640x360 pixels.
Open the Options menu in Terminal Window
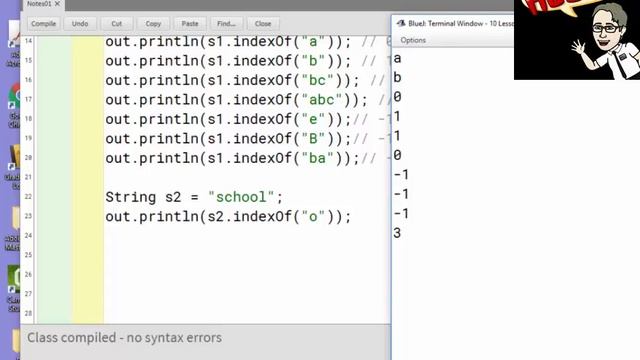click(413, 40)
